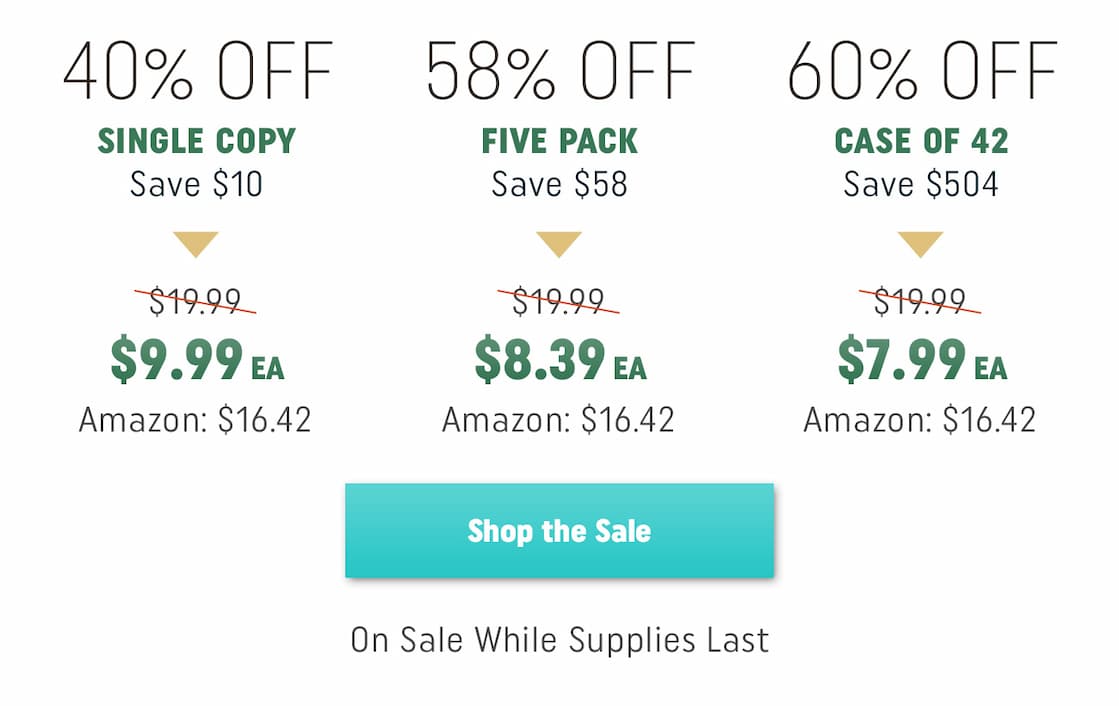
Task: Click the Save $10 text
Action: coord(197,184)
